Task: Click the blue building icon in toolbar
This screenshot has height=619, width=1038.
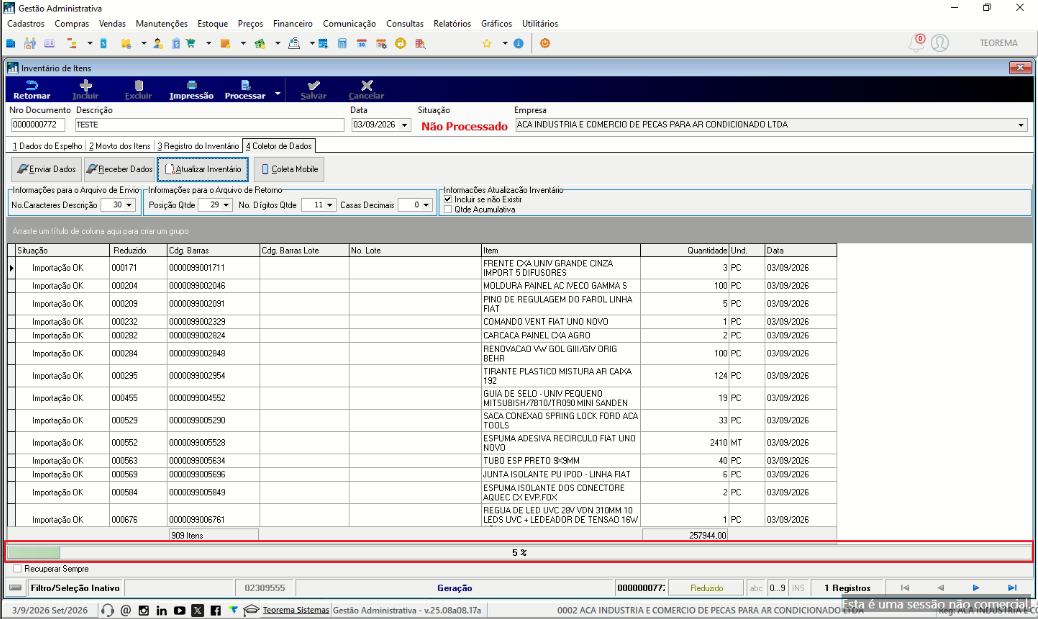Action: click(11, 44)
